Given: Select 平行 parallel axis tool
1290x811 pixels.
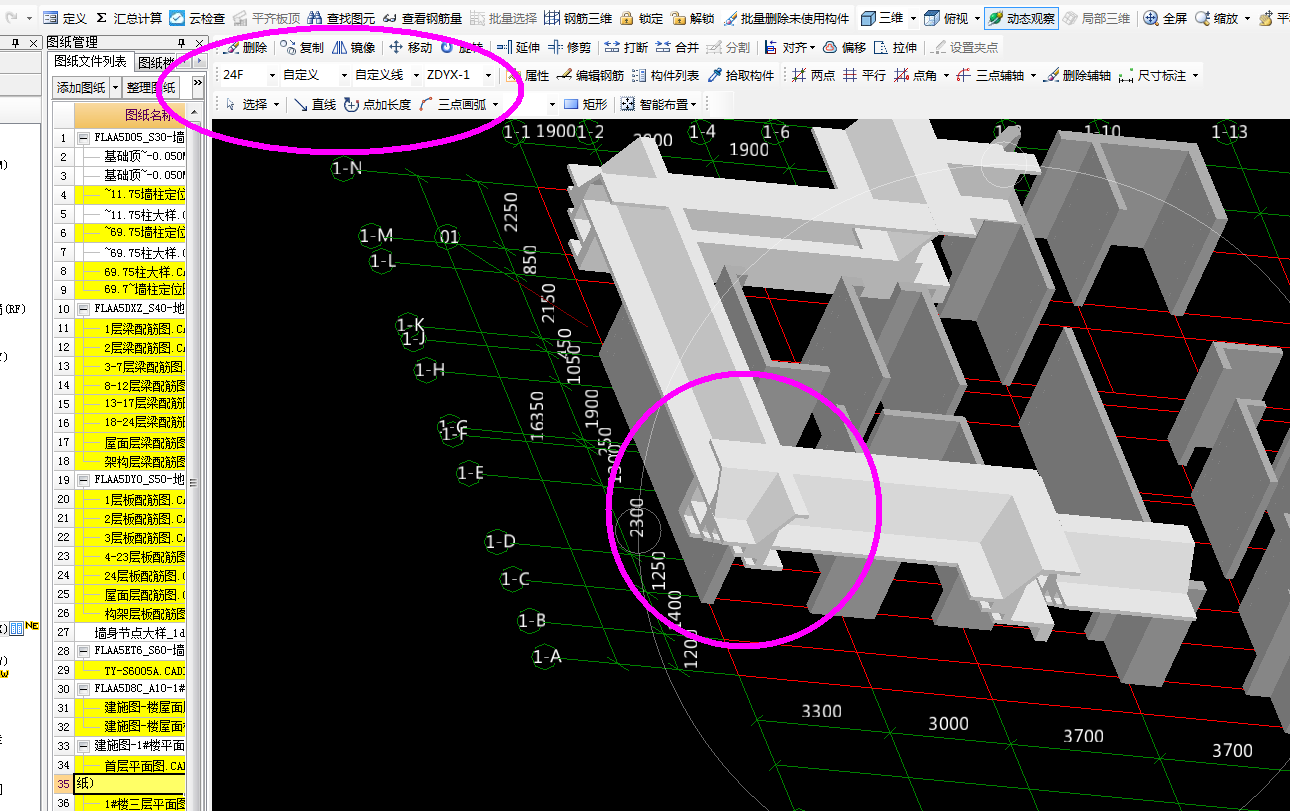Looking at the screenshot, I should point(864,75).
